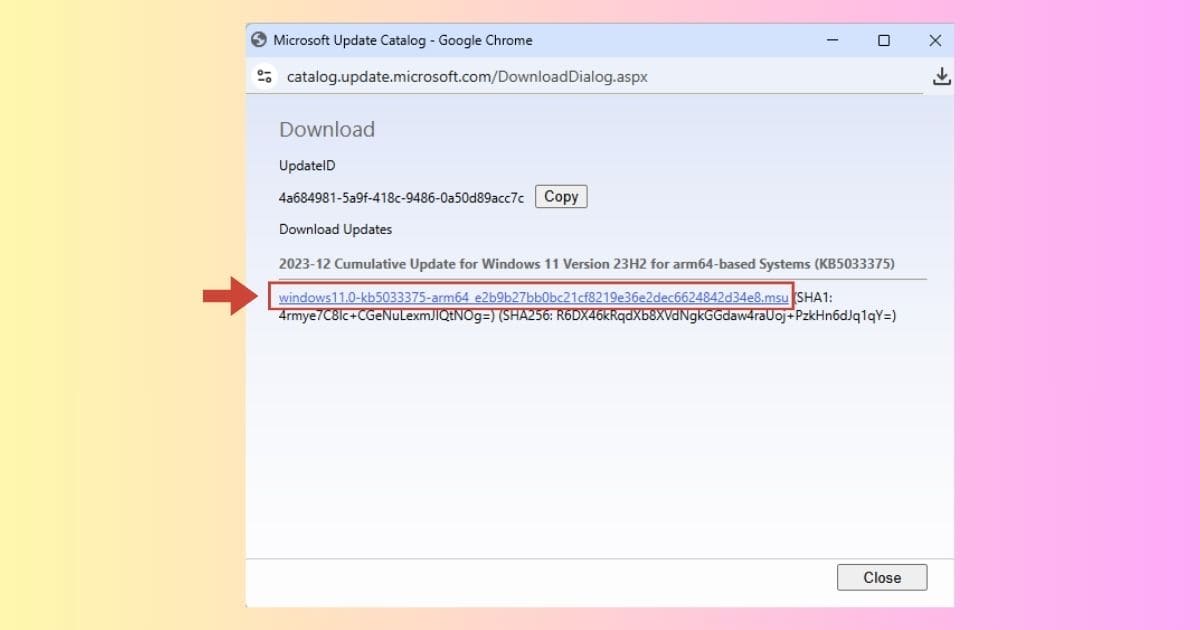
Task: Maximize the Microsoft Update Catalog window
Action: pyautogui.click(x=884, y=40)
